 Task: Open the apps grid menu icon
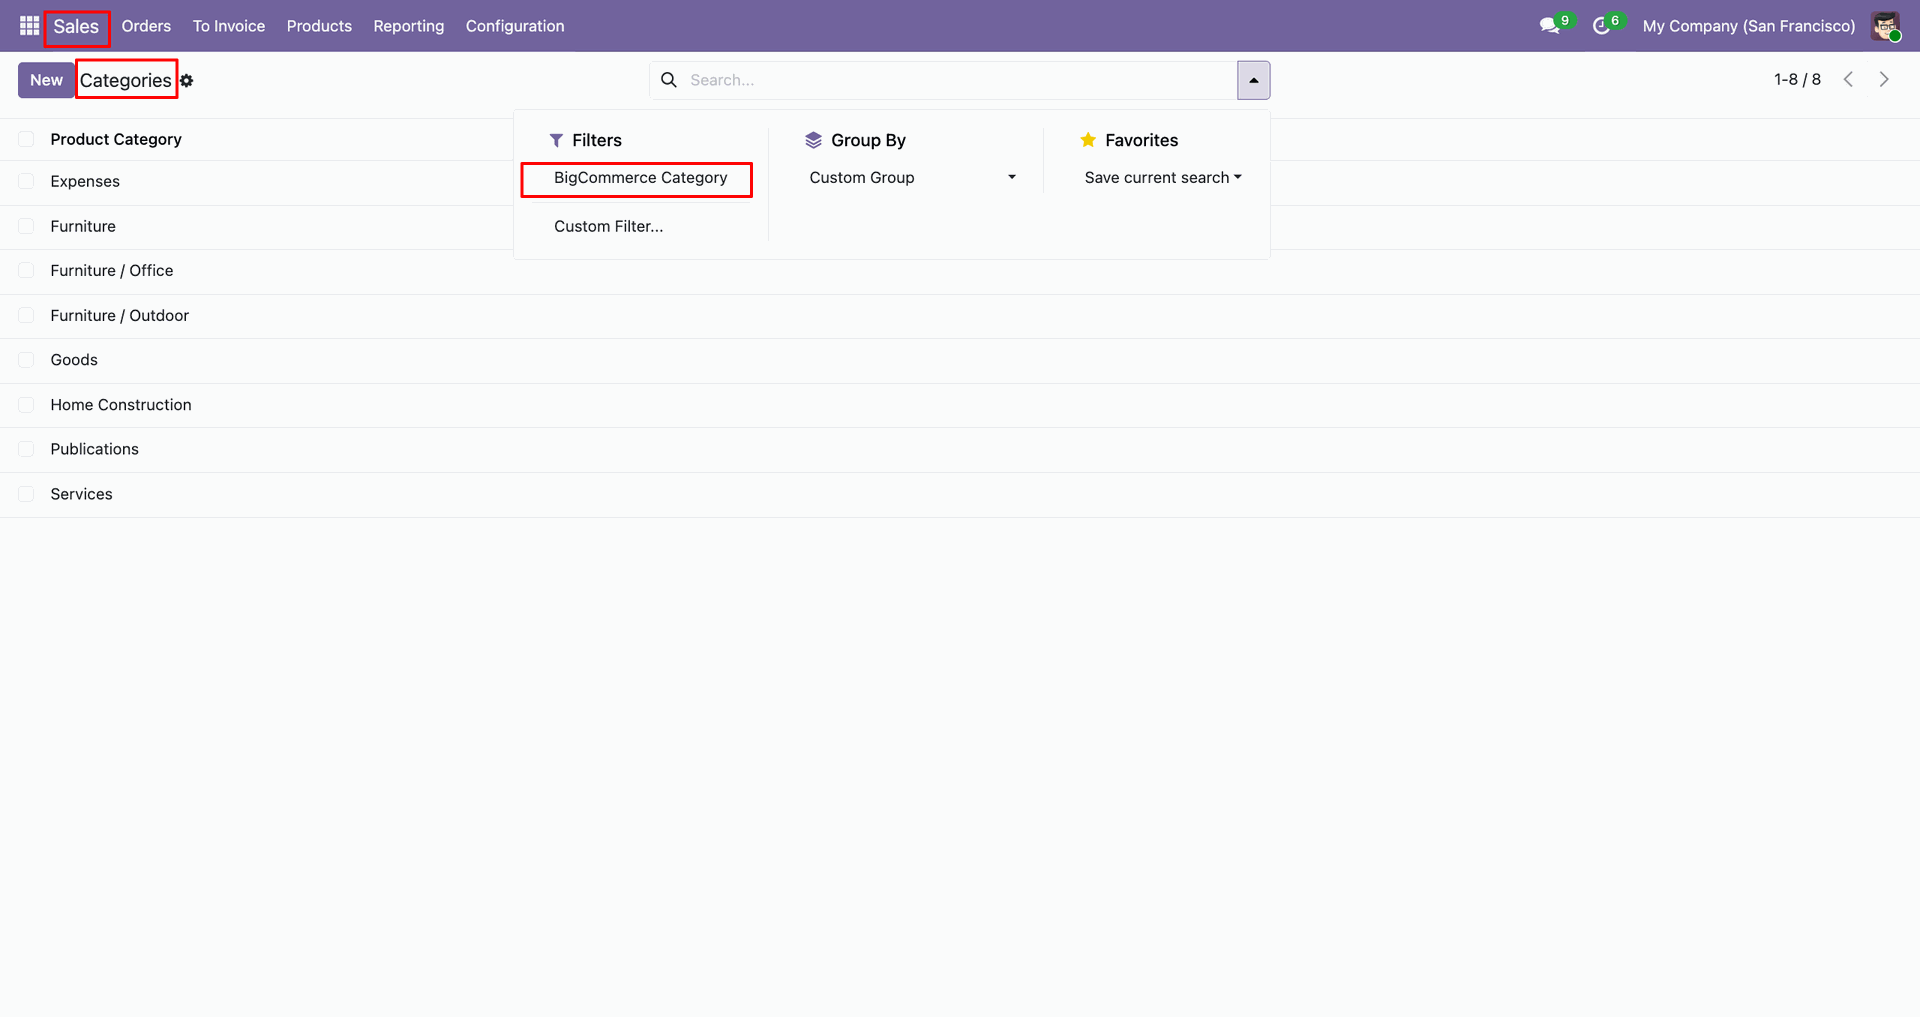[x=29, y=26]
